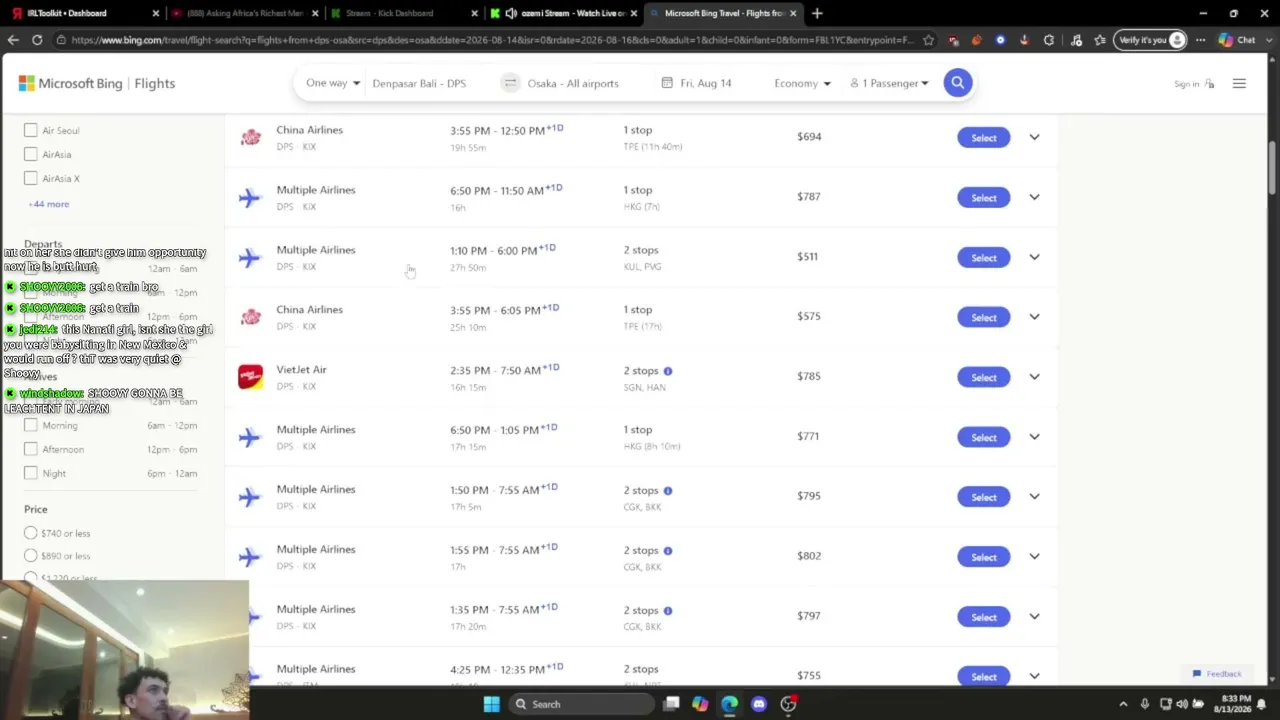Open browser Settings and more ellipsis

[1199, 40]
